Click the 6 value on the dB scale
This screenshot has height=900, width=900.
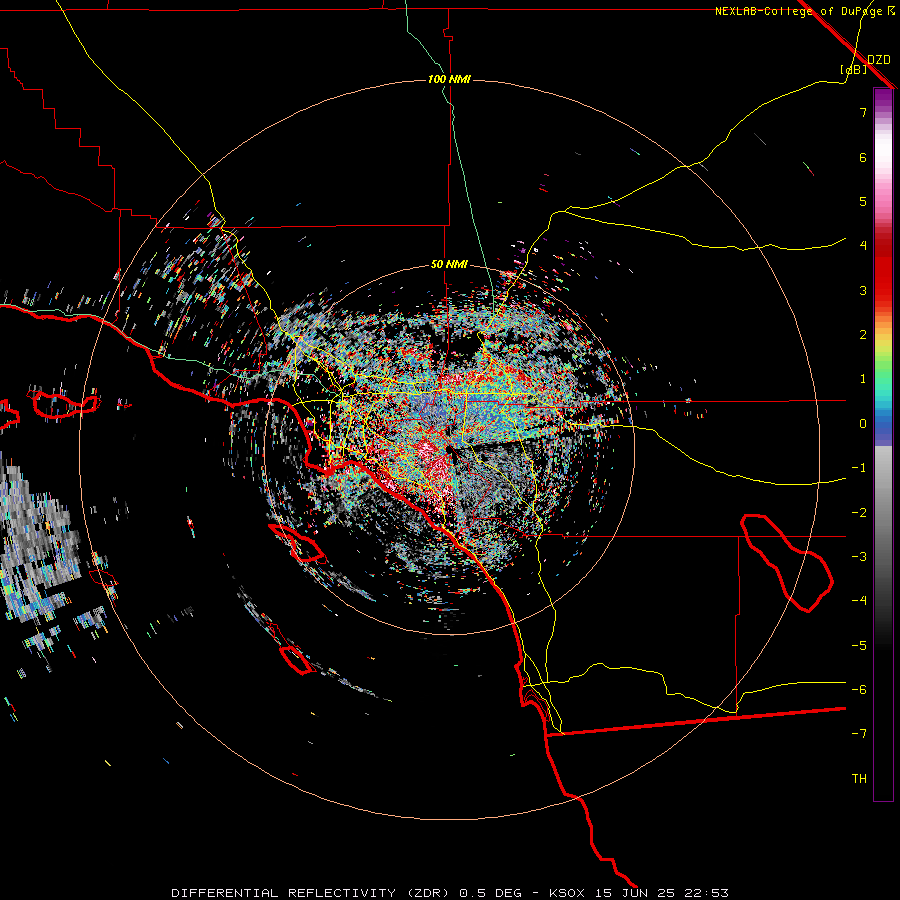click(x=863, y=157)
